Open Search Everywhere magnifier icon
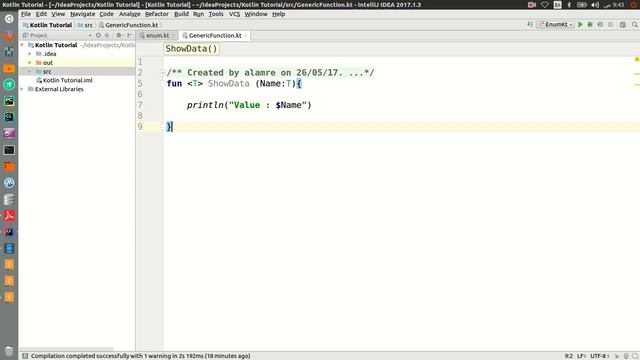The width and height of the screenshot is (640, 360). tap(635, 25)
